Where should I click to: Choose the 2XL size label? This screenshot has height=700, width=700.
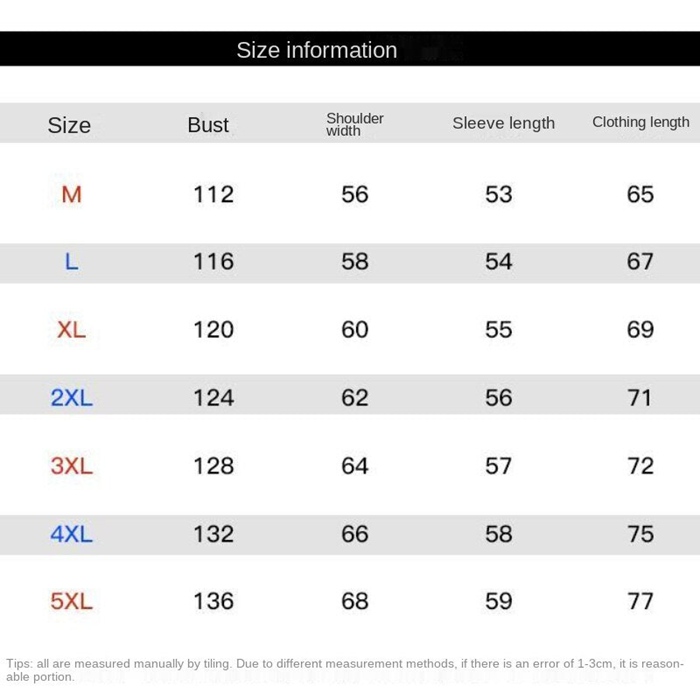tap(71, 398)
